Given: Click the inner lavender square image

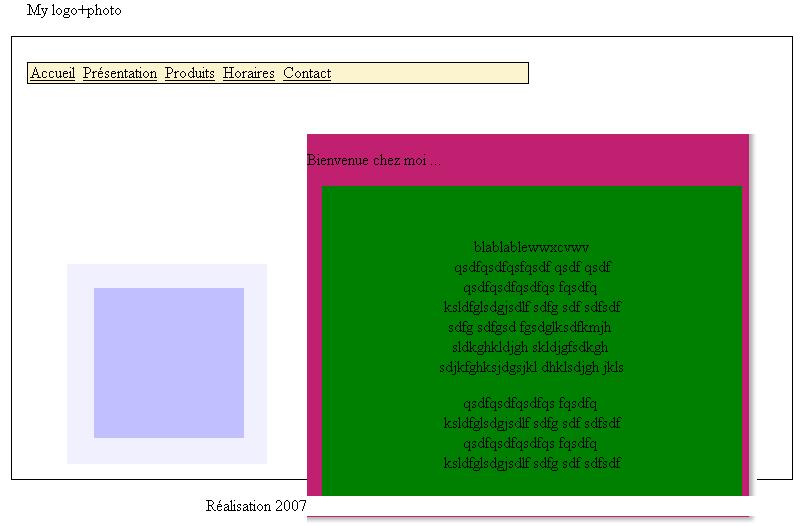Looking at the screenshot, I should (x=169, y=363).
